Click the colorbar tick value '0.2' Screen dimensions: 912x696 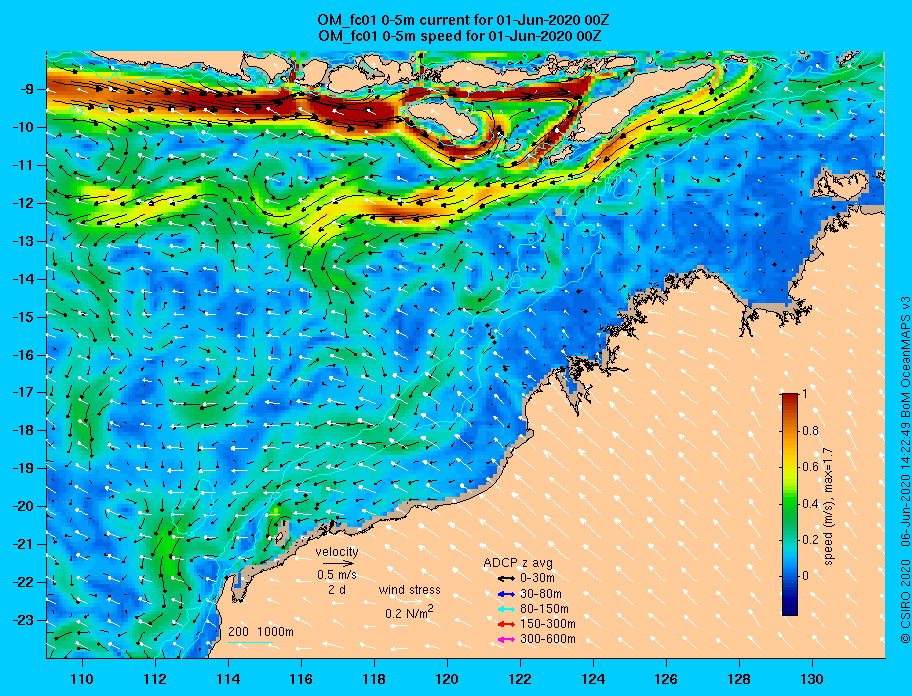coord(811,540)
